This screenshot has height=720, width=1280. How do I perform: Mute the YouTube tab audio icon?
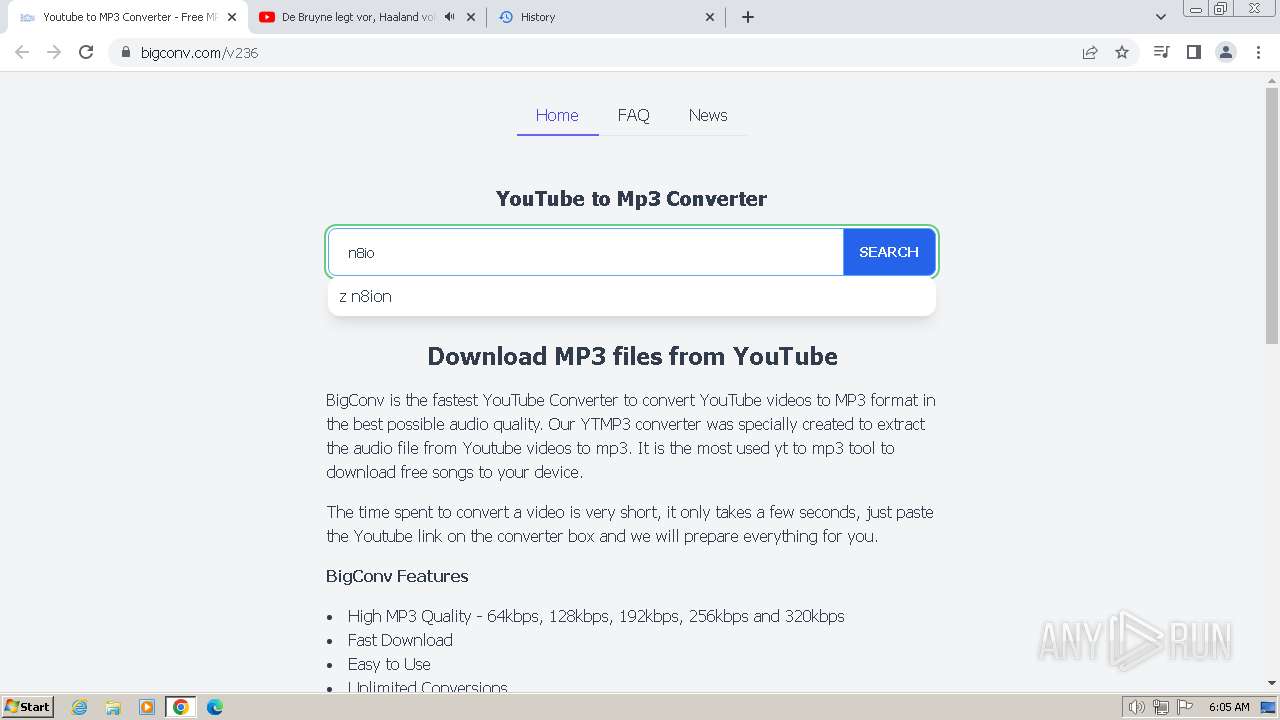pyautogui.click(x=449, y=17)
